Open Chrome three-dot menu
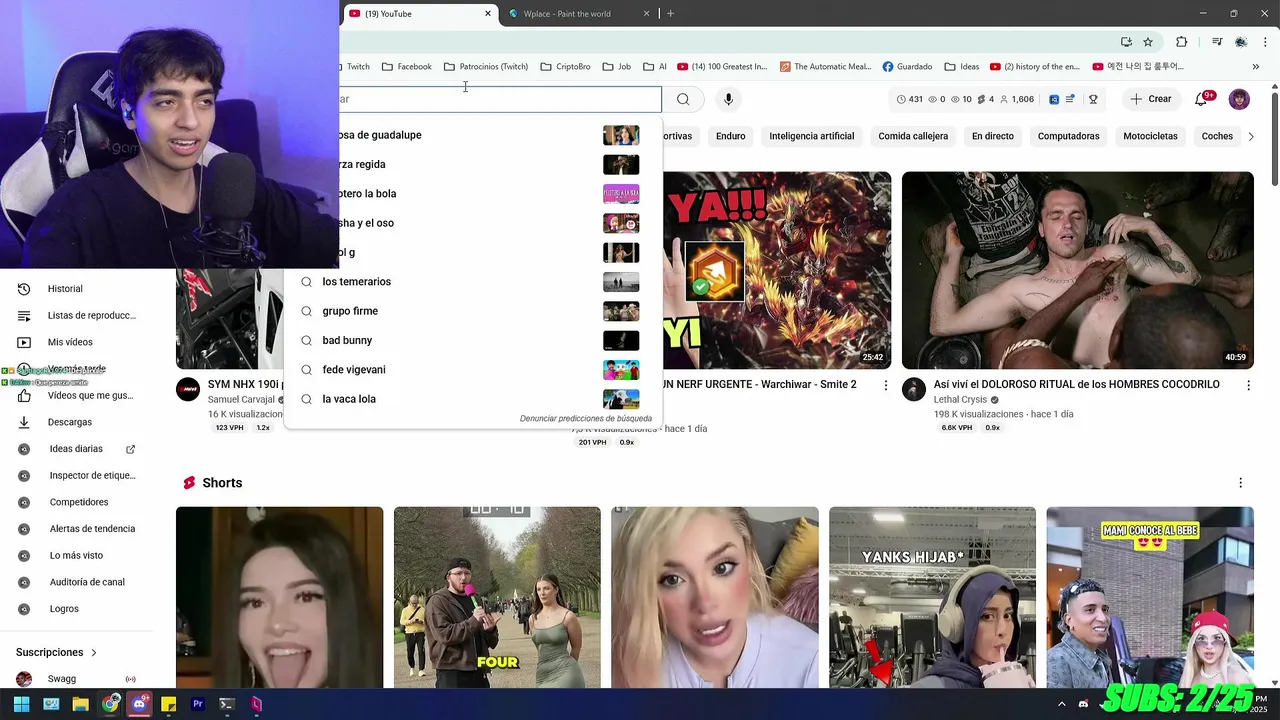Image resolution: width=1280 pixels, height=720 pixels. (x=1266, y=42)
